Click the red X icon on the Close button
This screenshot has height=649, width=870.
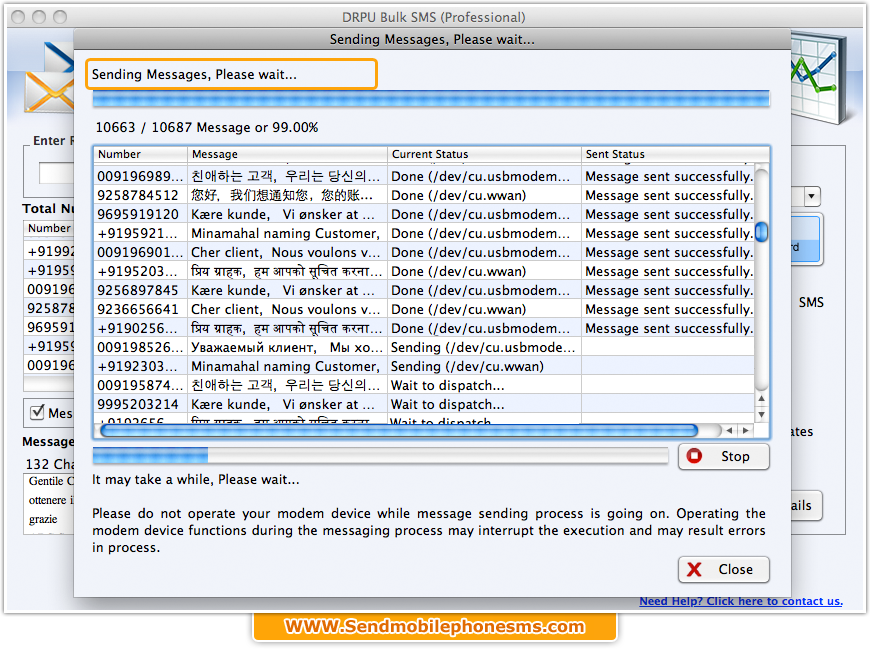[694, 570]
